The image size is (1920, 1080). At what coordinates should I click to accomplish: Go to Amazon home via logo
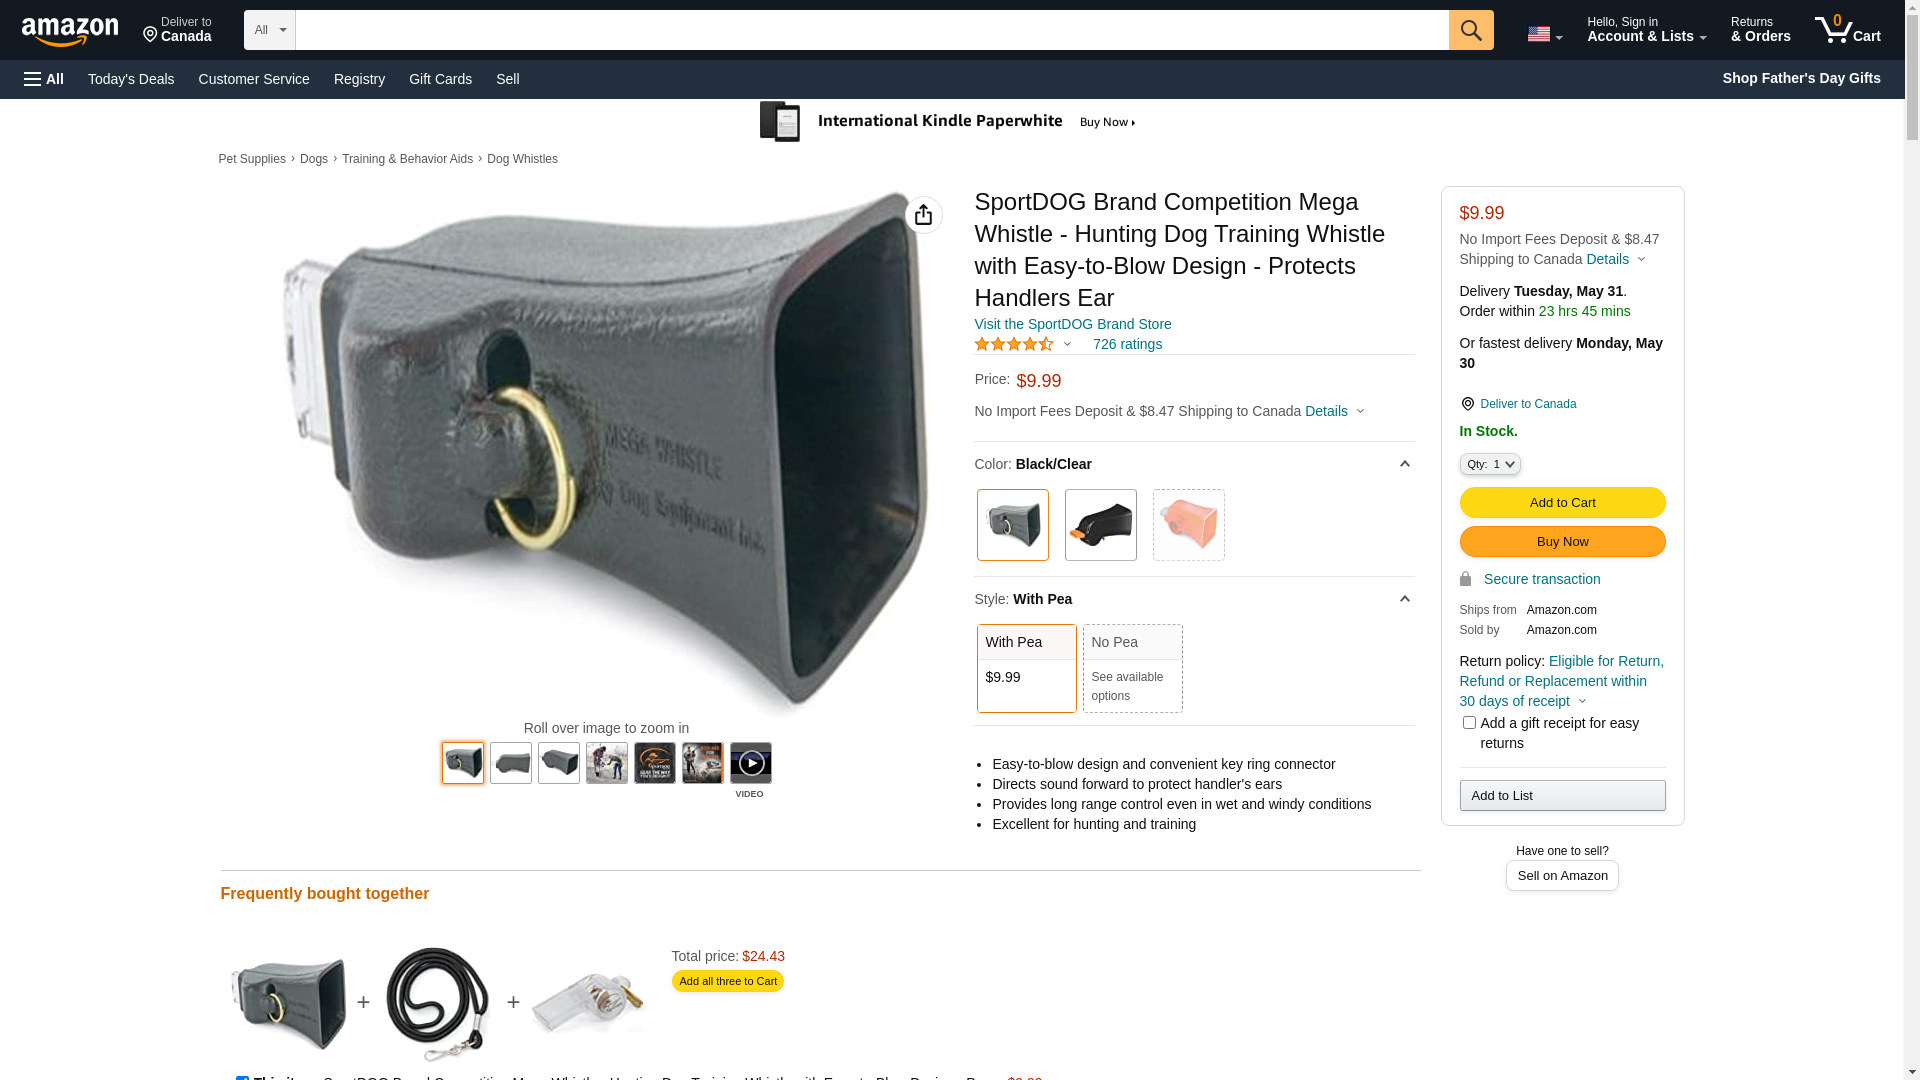pyautogui.click(x=70, y=32)
